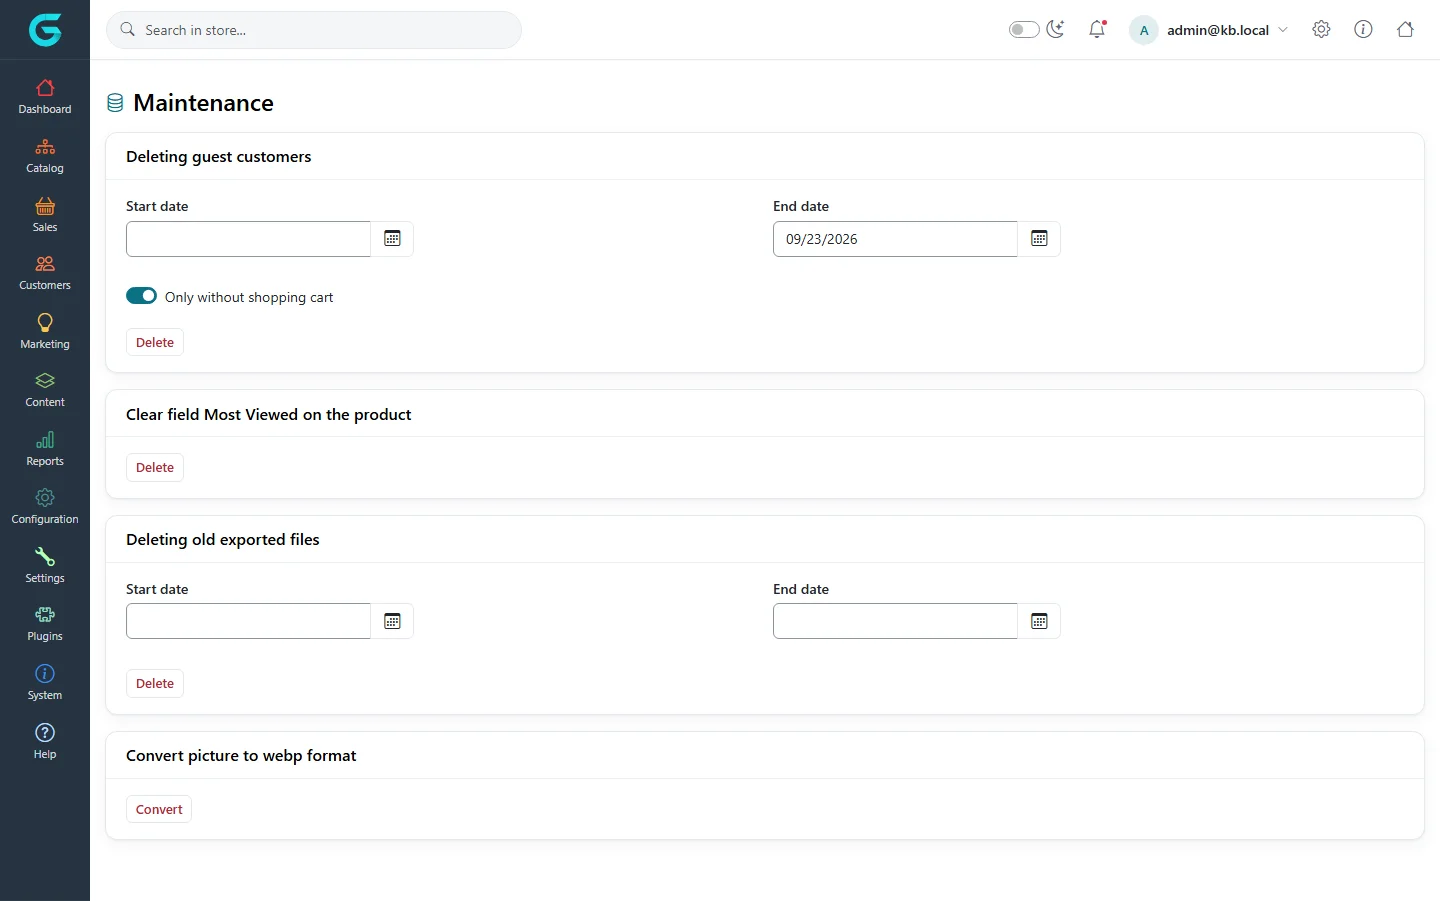Go to storefront via home icon
This screenshot has width=1440, height=901.
point(1405,29)
